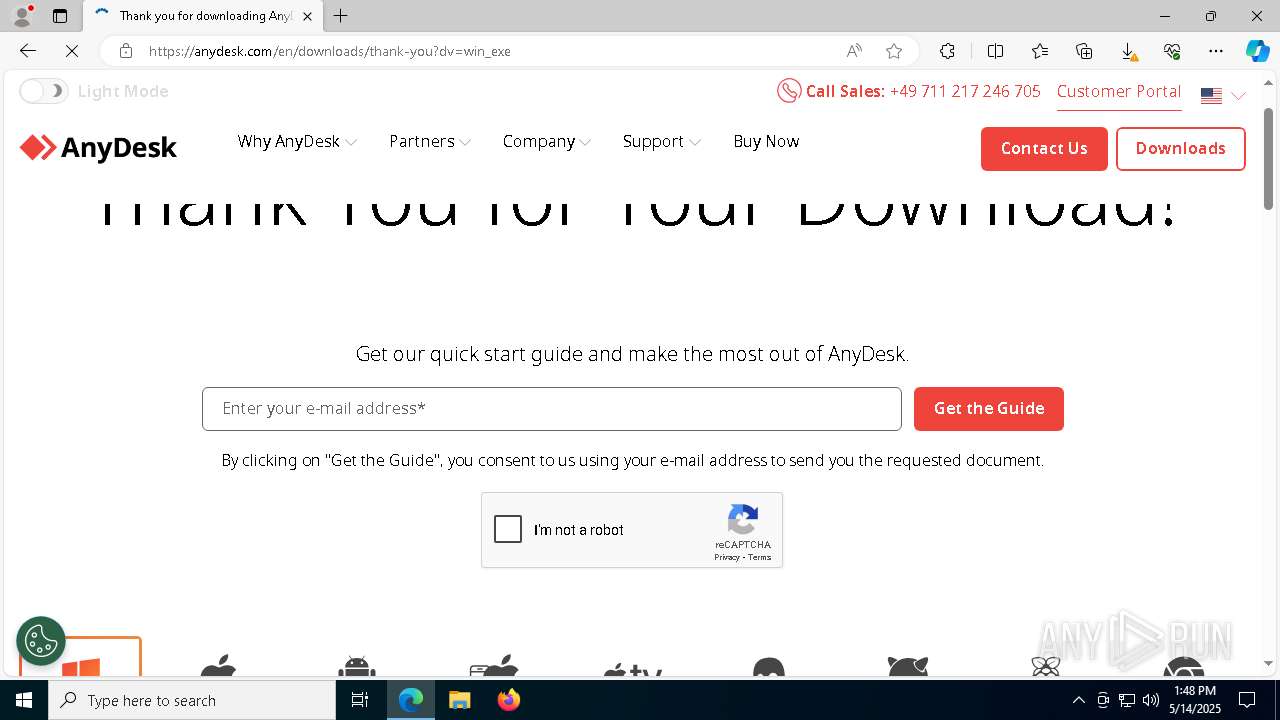
Task: Click the red phone icon near Call Sales
Action: tap(789, 91)
